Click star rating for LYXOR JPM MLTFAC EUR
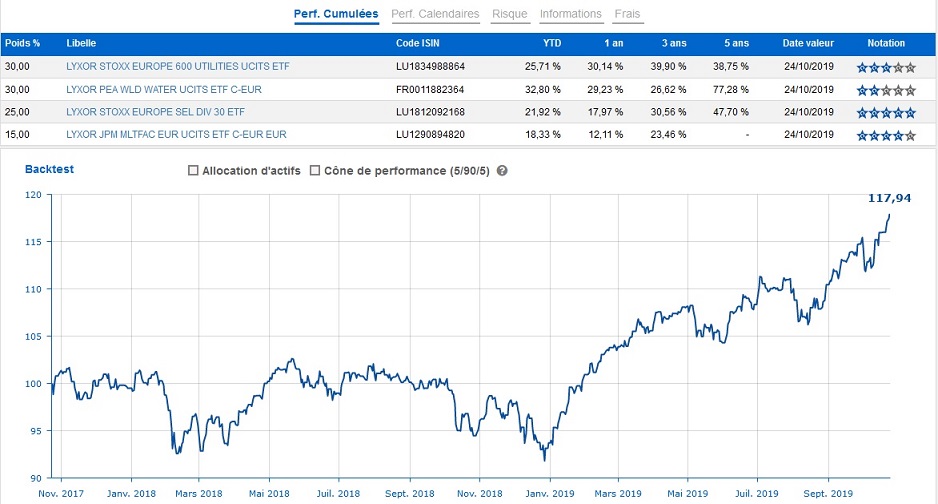Viewport: 938px width, 504px height. coord(886,135)
